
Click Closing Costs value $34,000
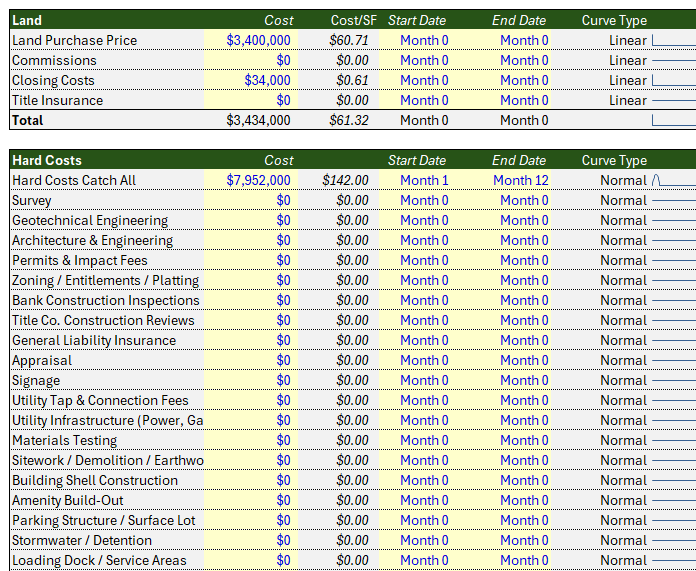(267, 80)
